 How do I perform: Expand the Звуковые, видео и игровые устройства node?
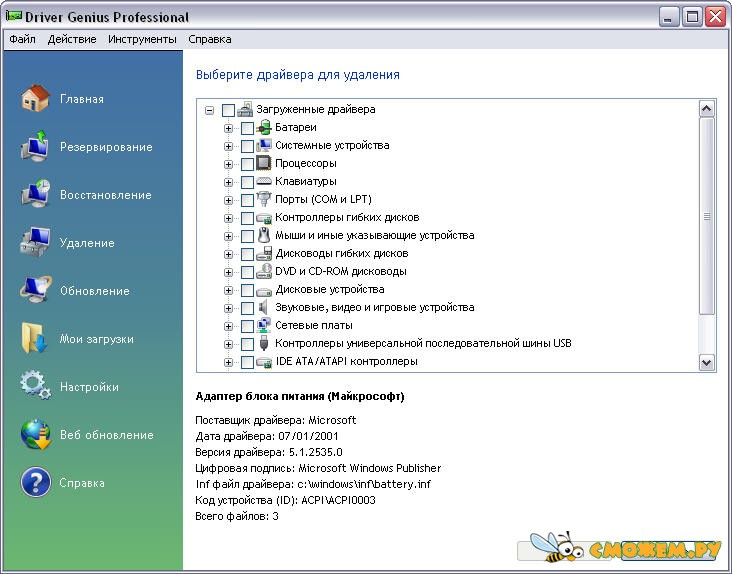[228, 308]
